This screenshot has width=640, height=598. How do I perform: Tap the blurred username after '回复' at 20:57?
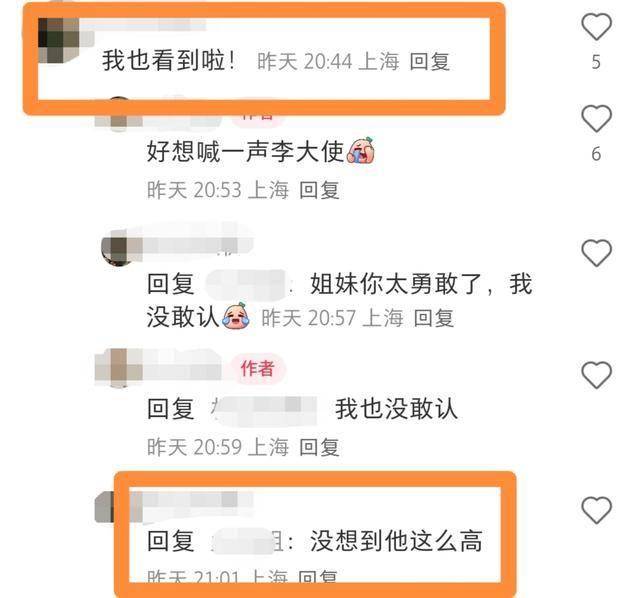(x=246, y=285)
